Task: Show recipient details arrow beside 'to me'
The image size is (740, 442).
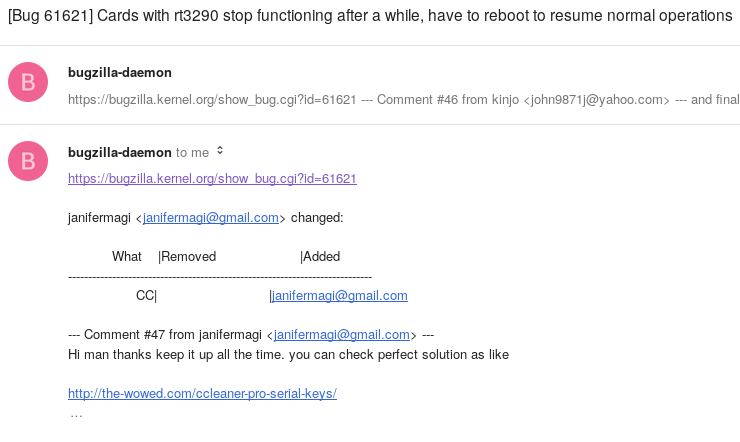Action: point(220,151)
